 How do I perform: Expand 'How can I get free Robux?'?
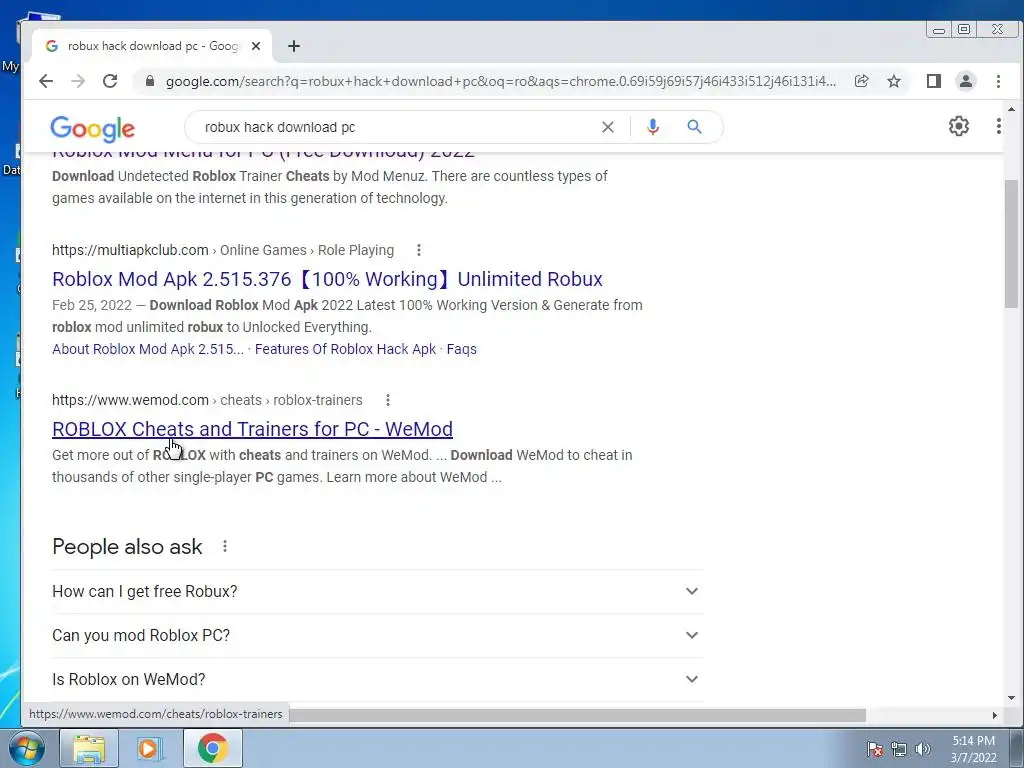[x=377, y=591]
